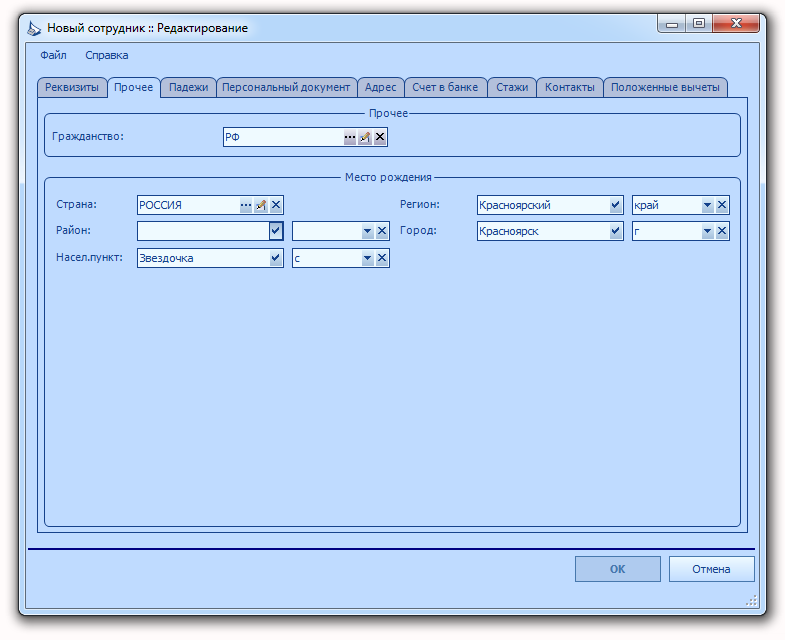Click the application icon in title bar
The width and height of the screenshot is (785, 640).
[x=34, y=28]
